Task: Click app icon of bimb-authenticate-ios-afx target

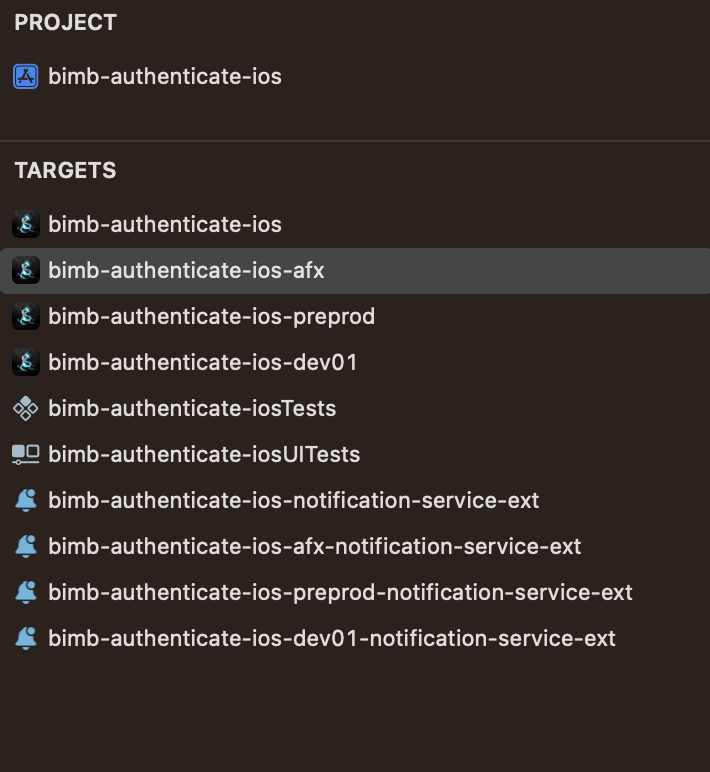Action: (26, 270)
